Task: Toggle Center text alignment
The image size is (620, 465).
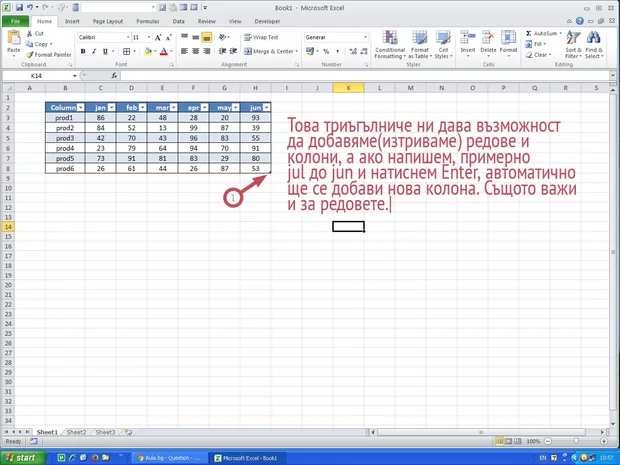Action: pos(195,51)
